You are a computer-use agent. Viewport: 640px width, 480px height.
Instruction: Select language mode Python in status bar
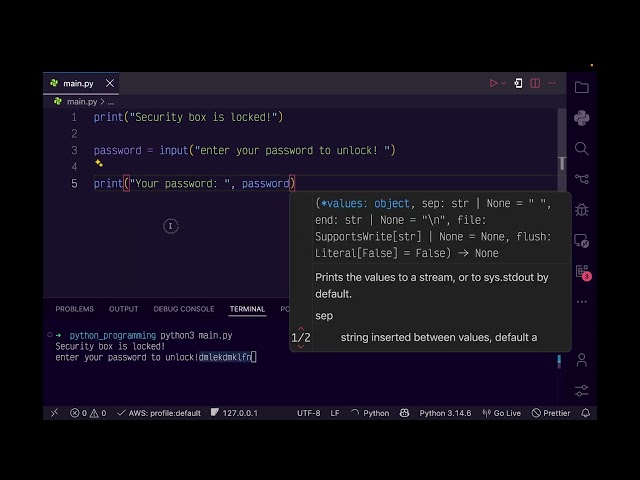tap(376, 413)
